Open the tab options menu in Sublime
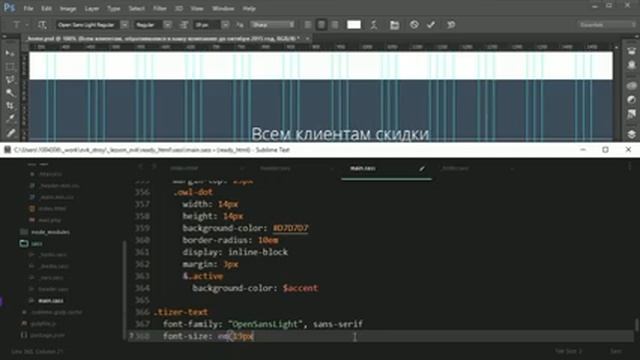This screenshot has height=360, width=640. click(x=630, y=167)
